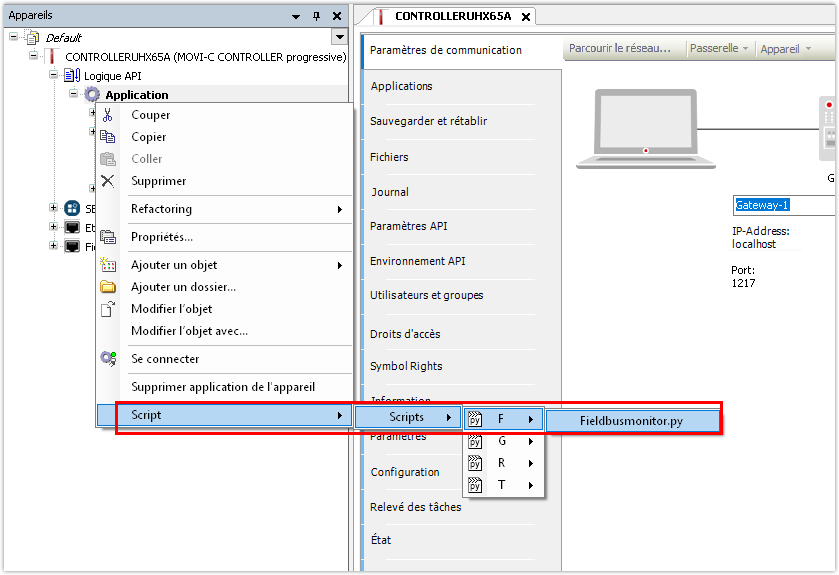Viewport: 839px width, 575px height.
Task: Click the Se connecter gear icon
Action: tap(108, 359)
